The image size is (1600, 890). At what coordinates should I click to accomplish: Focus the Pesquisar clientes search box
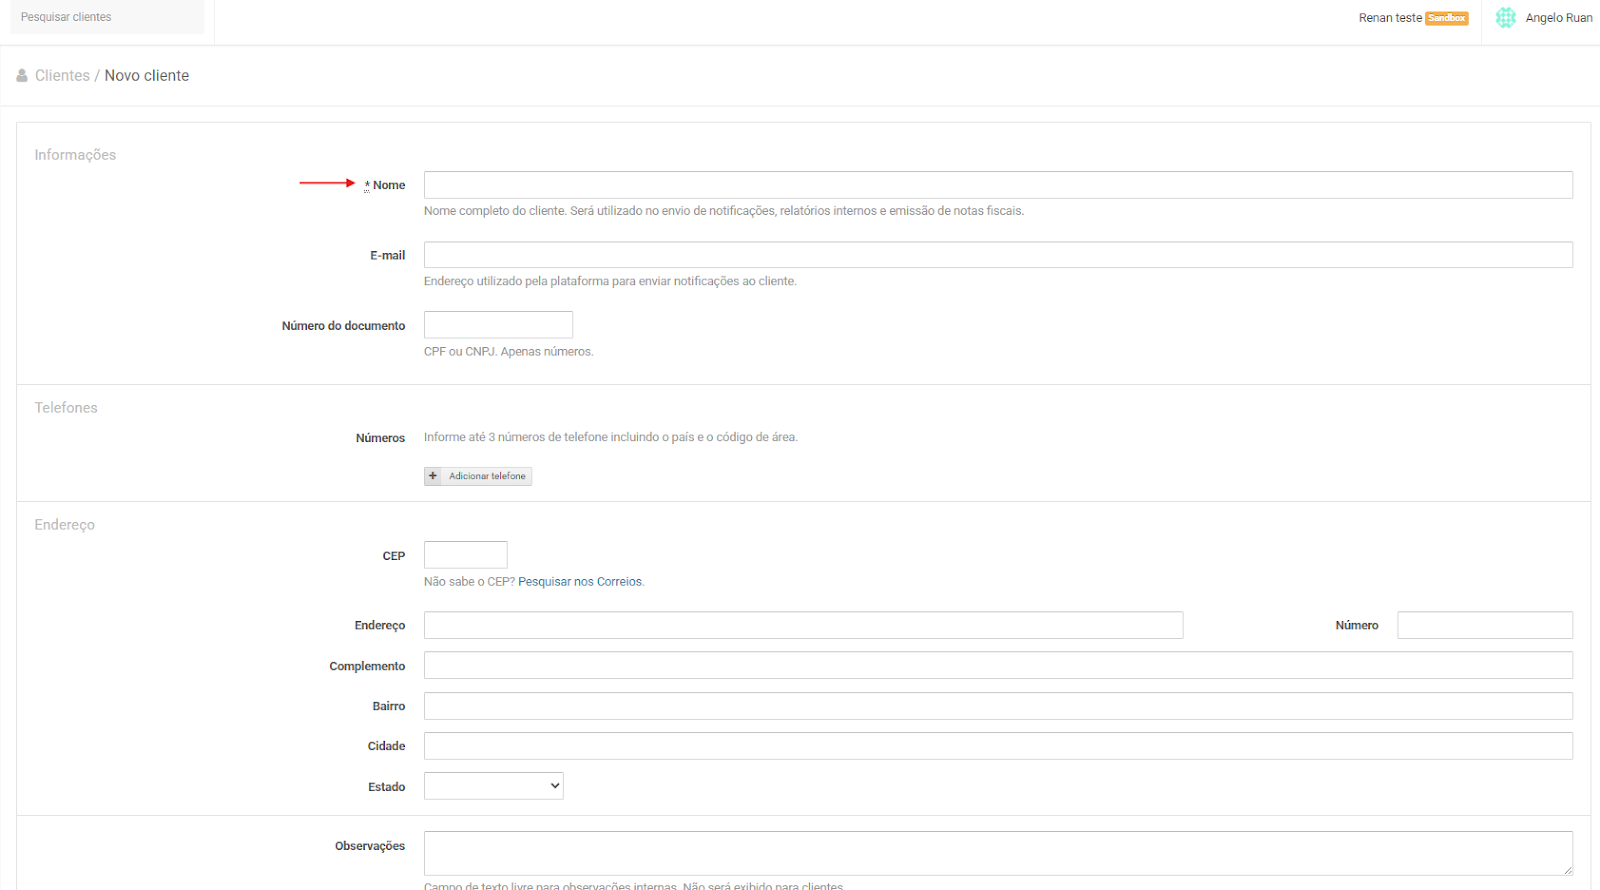(x=107, y=17)
